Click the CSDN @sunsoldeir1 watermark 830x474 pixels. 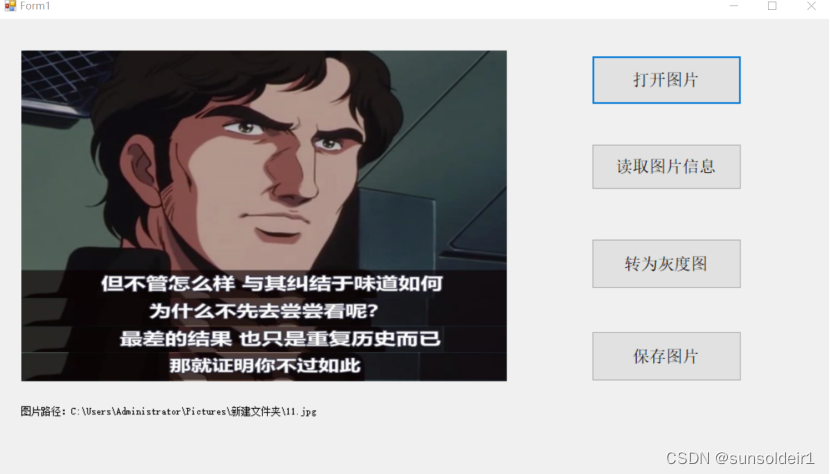coord(739,458)
